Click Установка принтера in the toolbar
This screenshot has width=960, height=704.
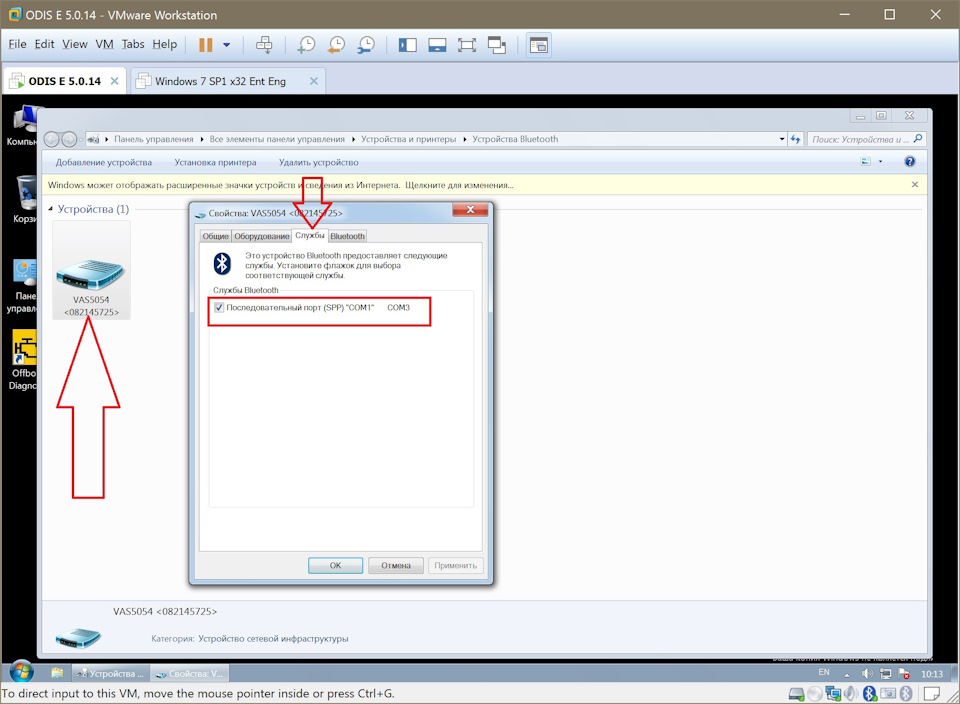pos(216,162)
